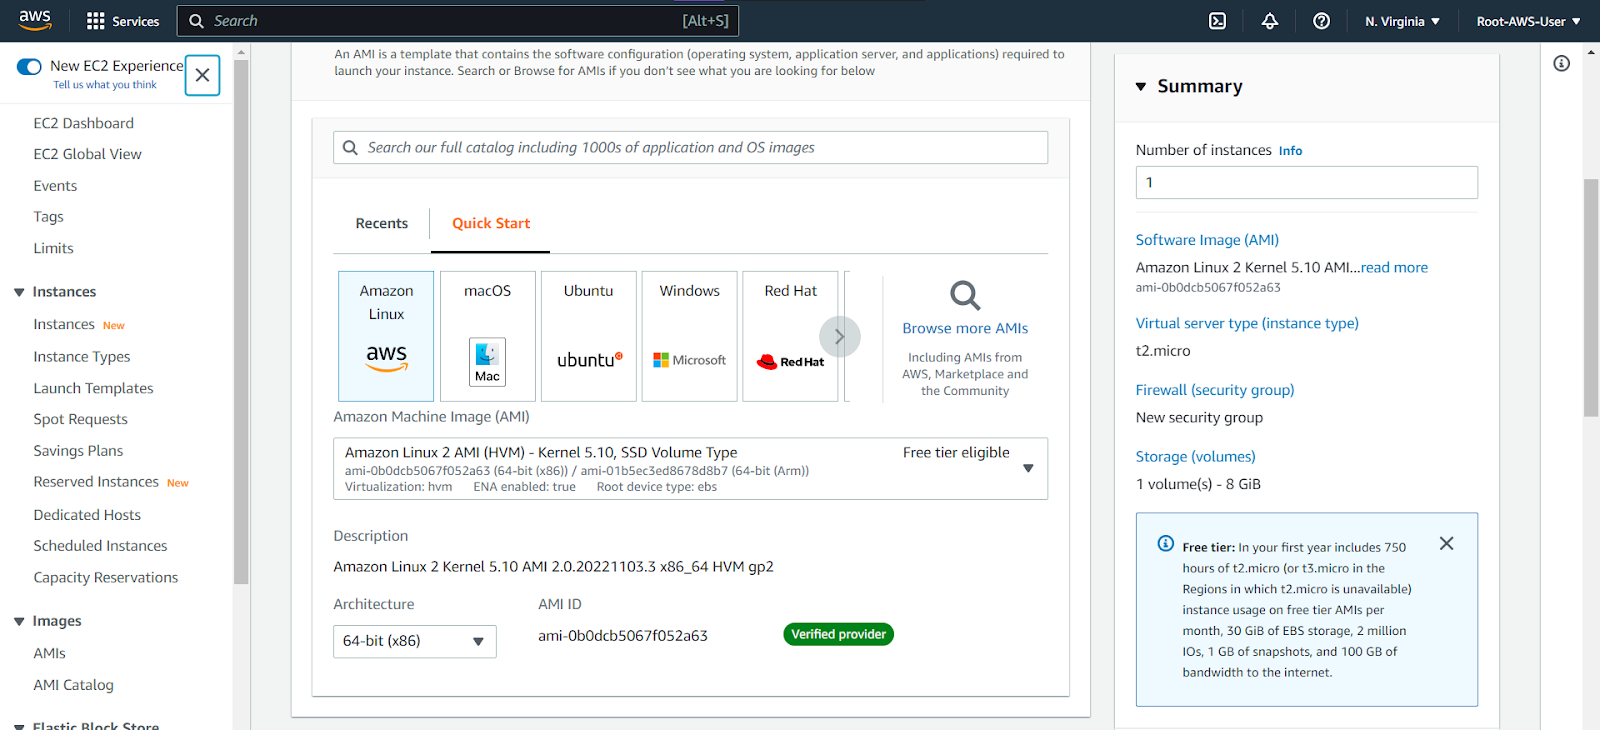The width and height of the screenshot is (1600, 730).
Task: Open the help question mark icon
Action: tap(1321, 21)
